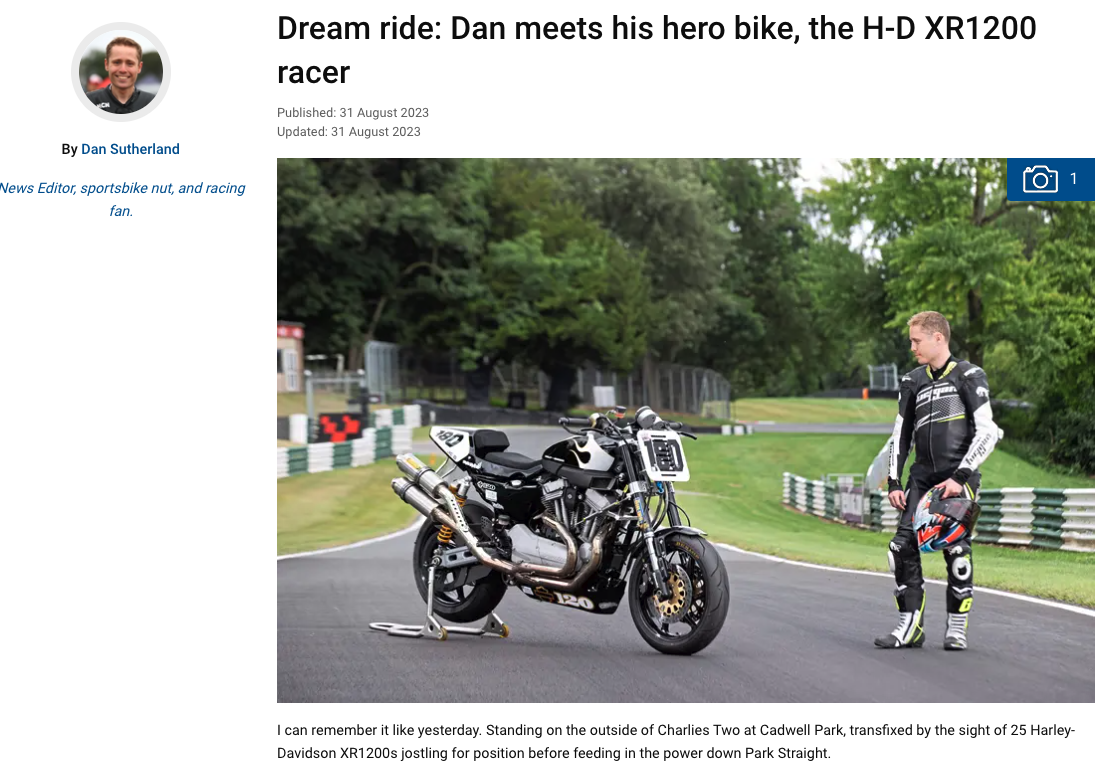Image resolution: width=1103 pixels, height=775 pixels.
Task: Click the helmet held by the rider
Action: [945, 519]
